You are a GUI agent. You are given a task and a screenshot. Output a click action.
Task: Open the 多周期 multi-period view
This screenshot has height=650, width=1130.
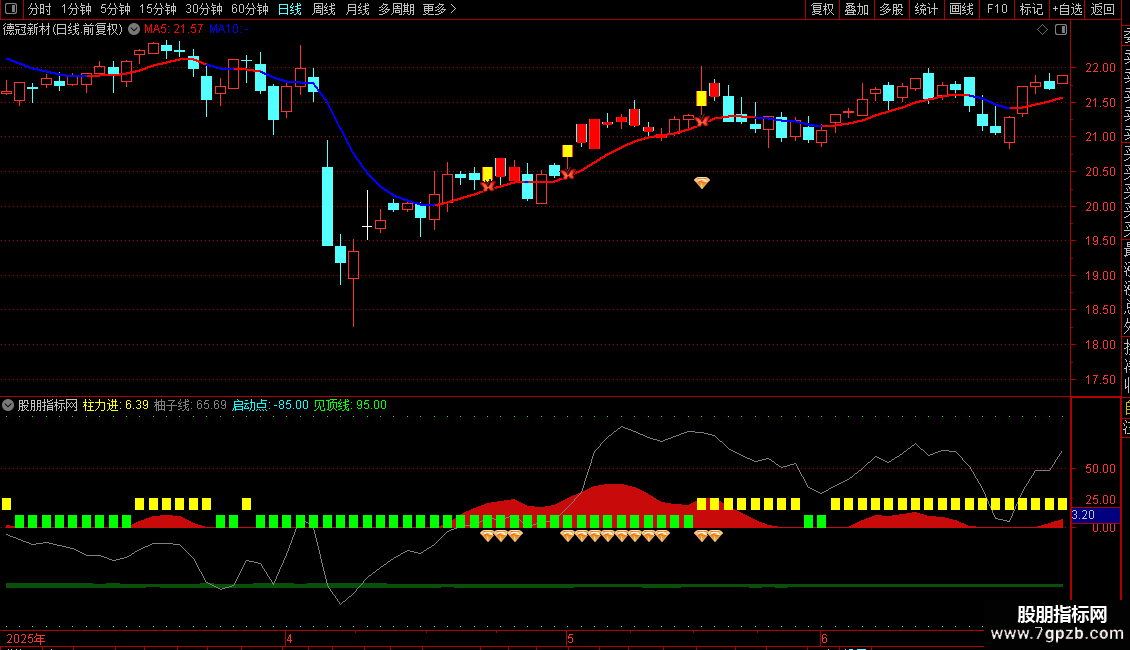coord(396,9)
